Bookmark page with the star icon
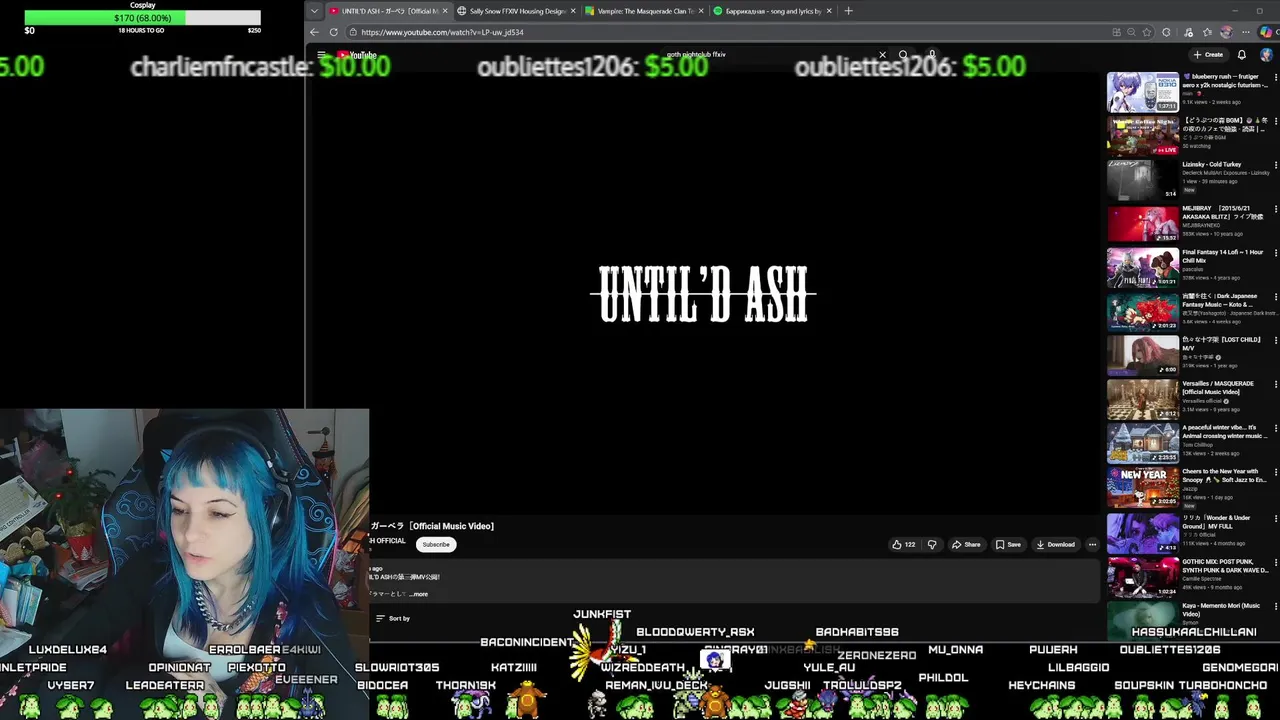Viewport: 1280px width, 720px height. tap(1147, 32)
